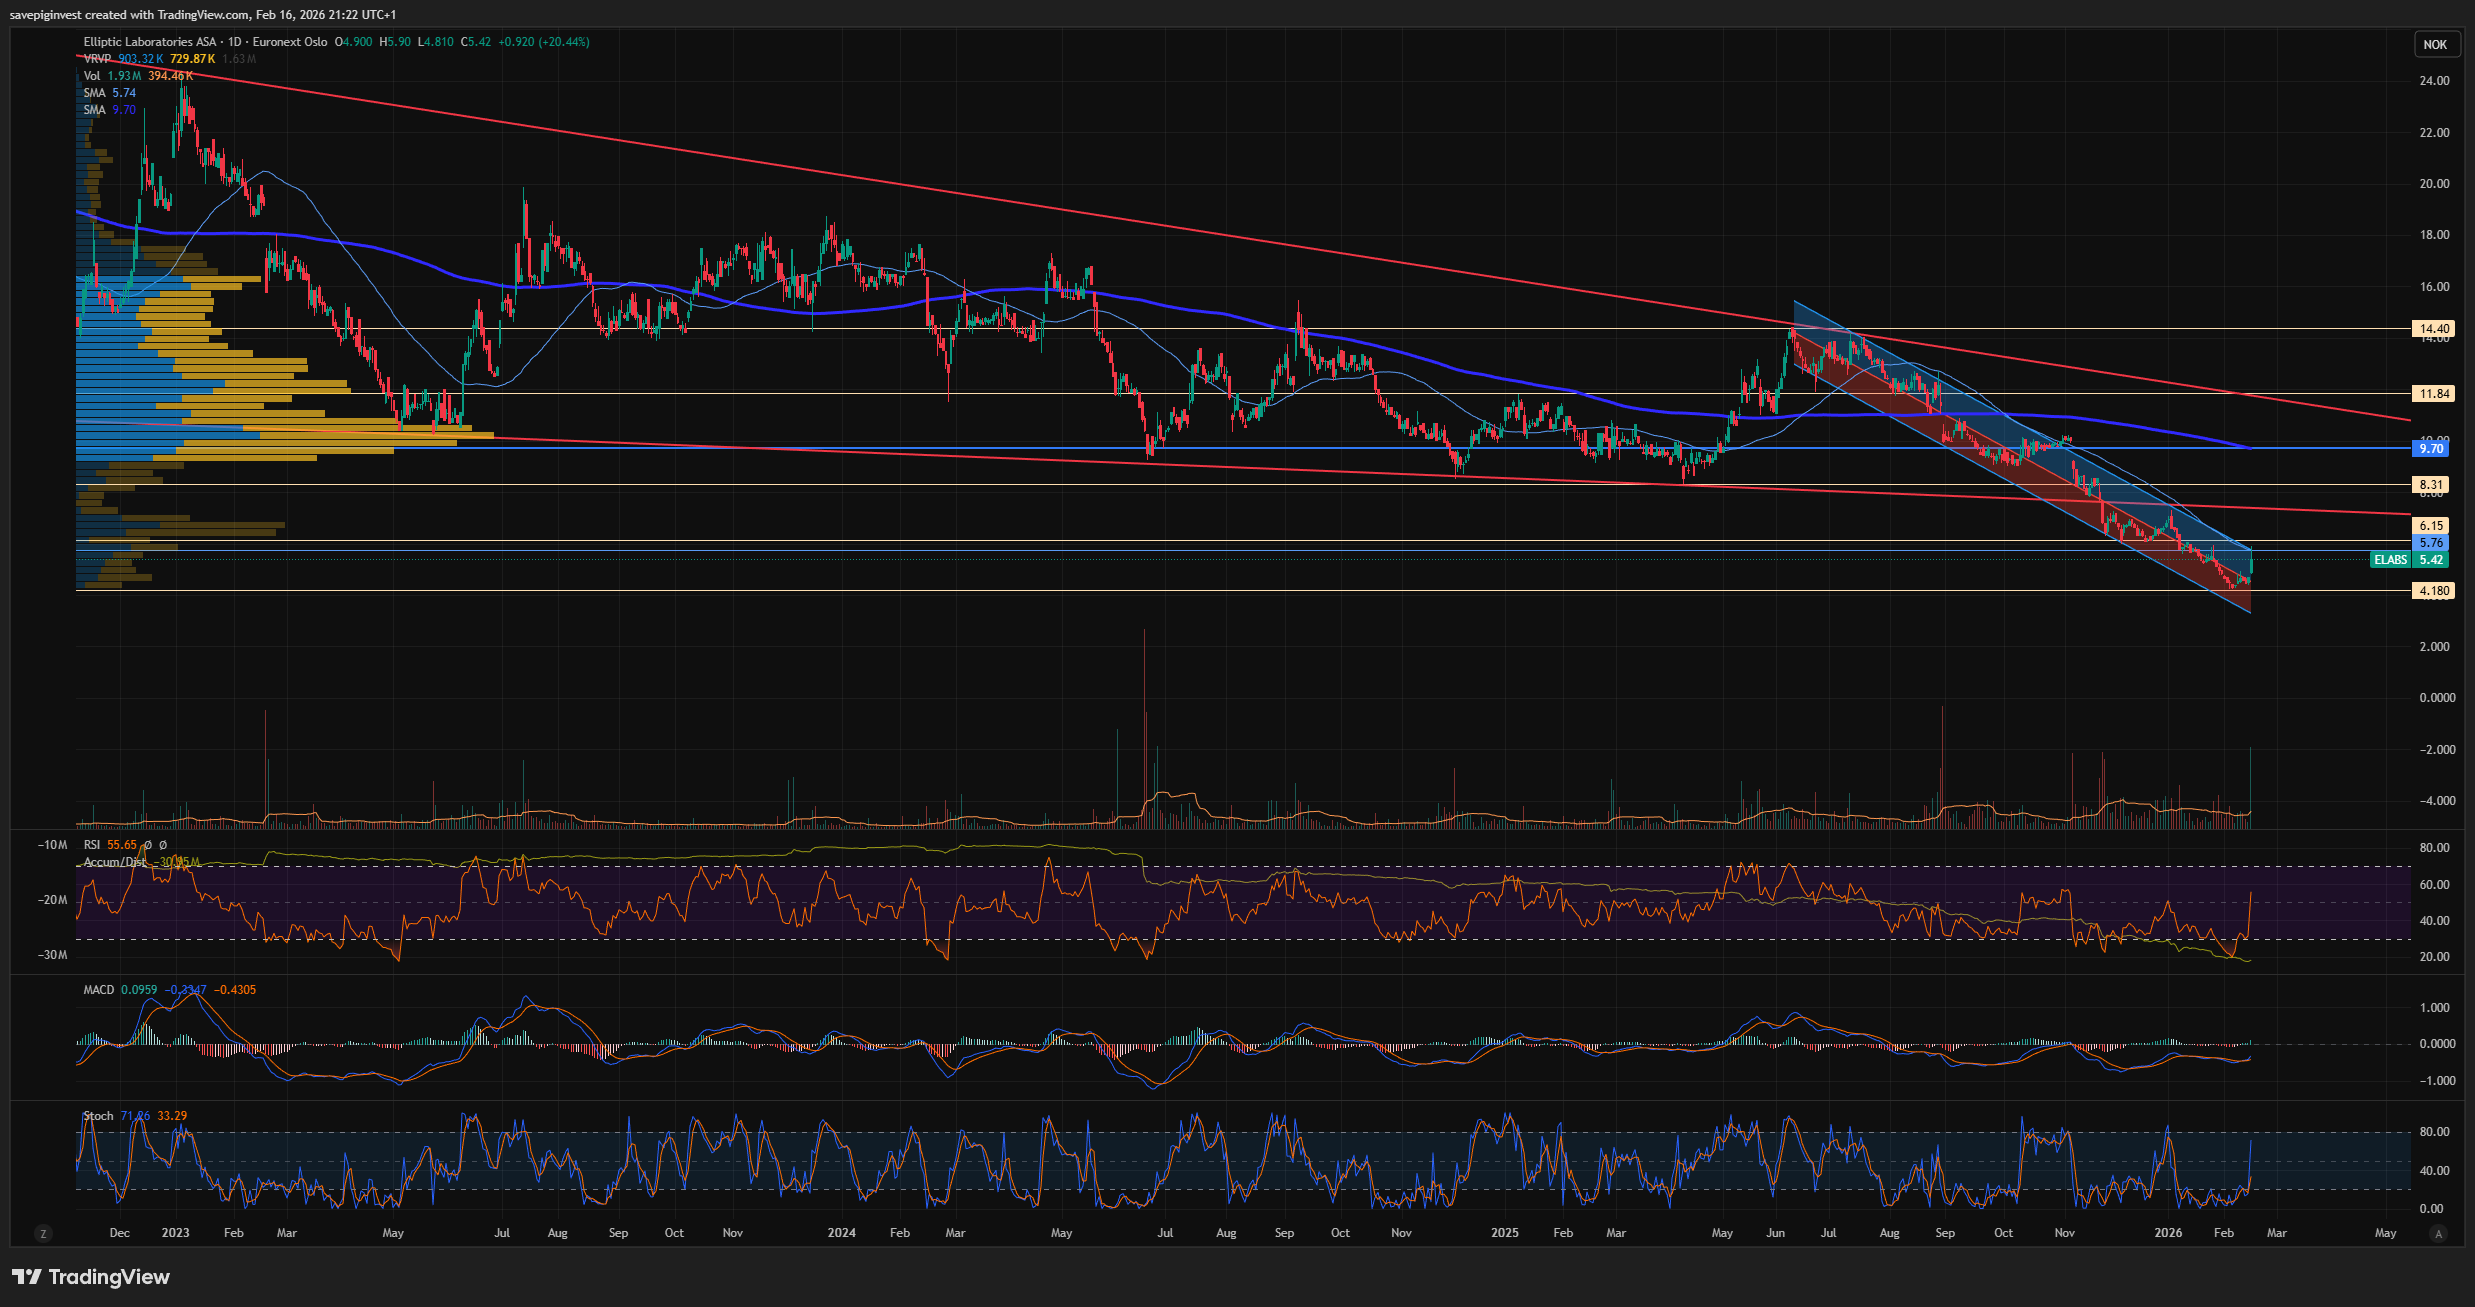
Task: Open the 1D interval in chart title
Action: pos(235,42)
